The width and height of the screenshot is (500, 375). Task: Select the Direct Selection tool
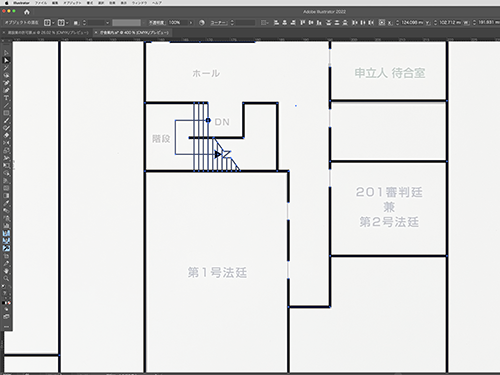pos(6,60)
